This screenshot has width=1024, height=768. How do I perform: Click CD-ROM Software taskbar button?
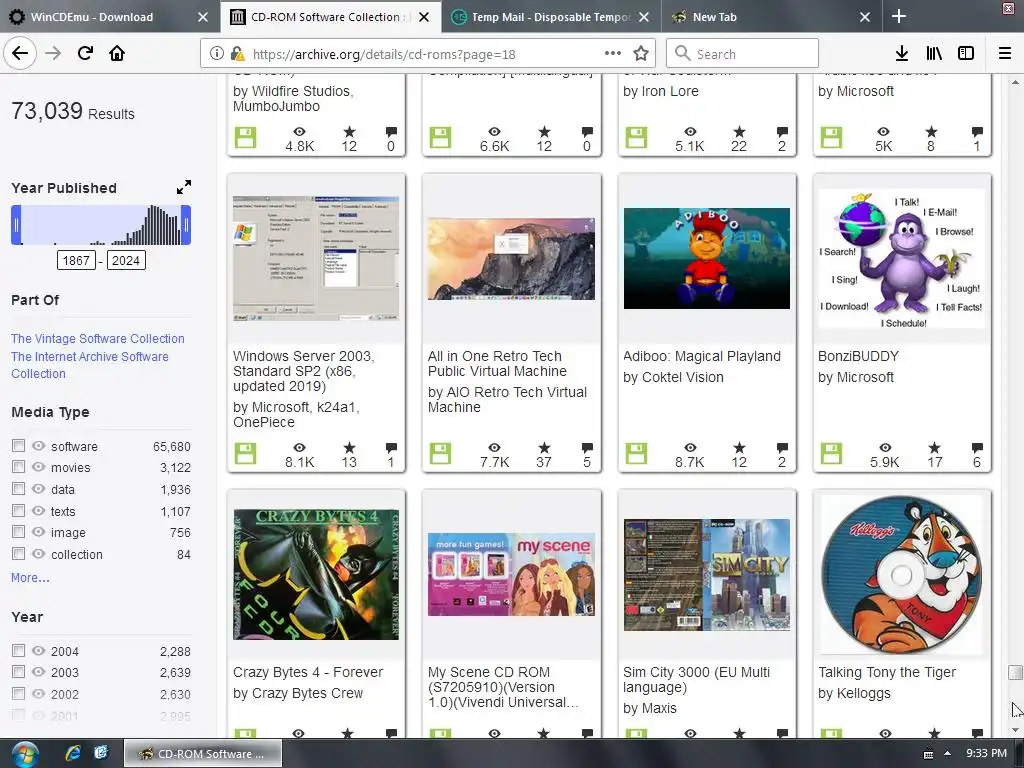[203, 754]
